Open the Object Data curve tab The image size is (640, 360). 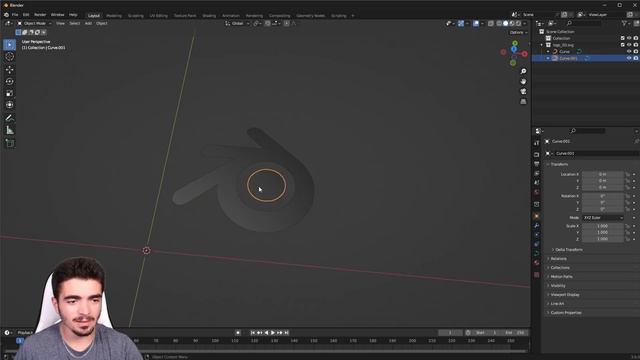536,253
